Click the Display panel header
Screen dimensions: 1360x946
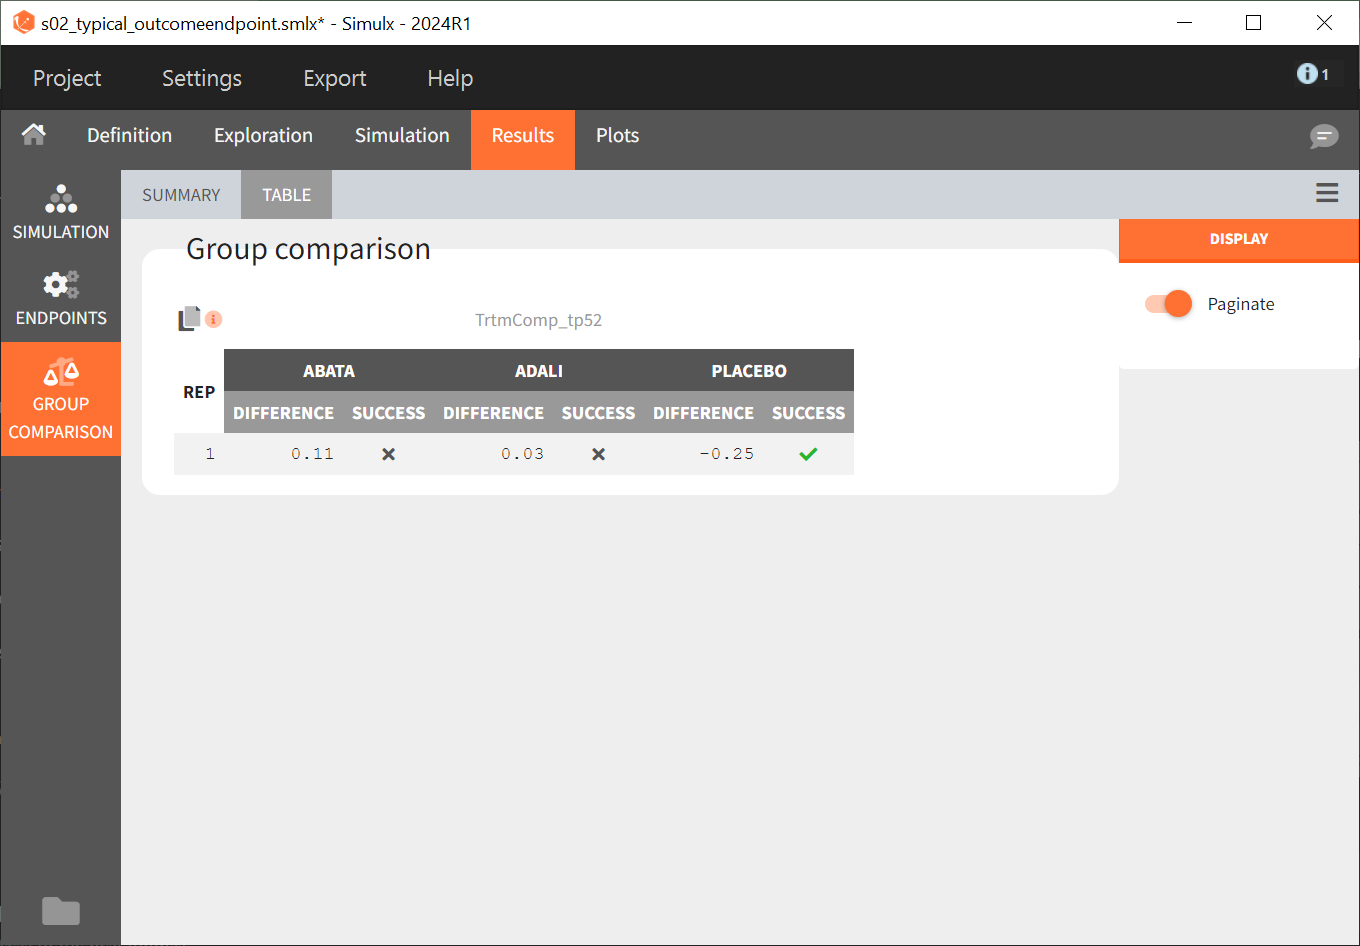click(x=1238, y=239)
